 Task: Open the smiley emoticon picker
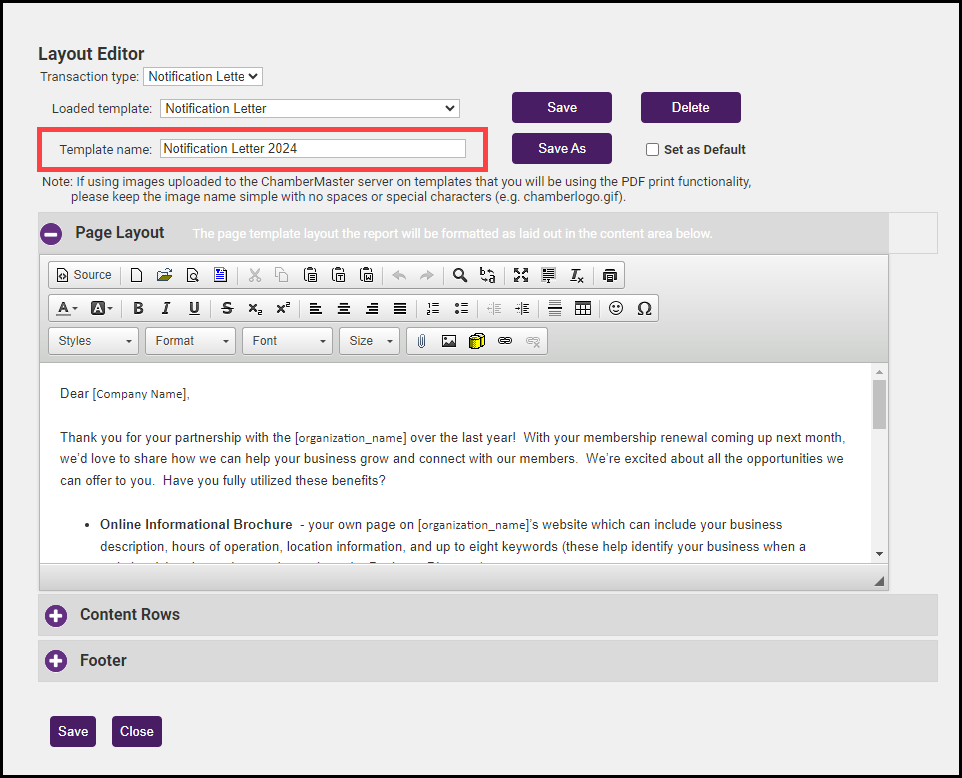pyautogui.click(x=616, y=308)
